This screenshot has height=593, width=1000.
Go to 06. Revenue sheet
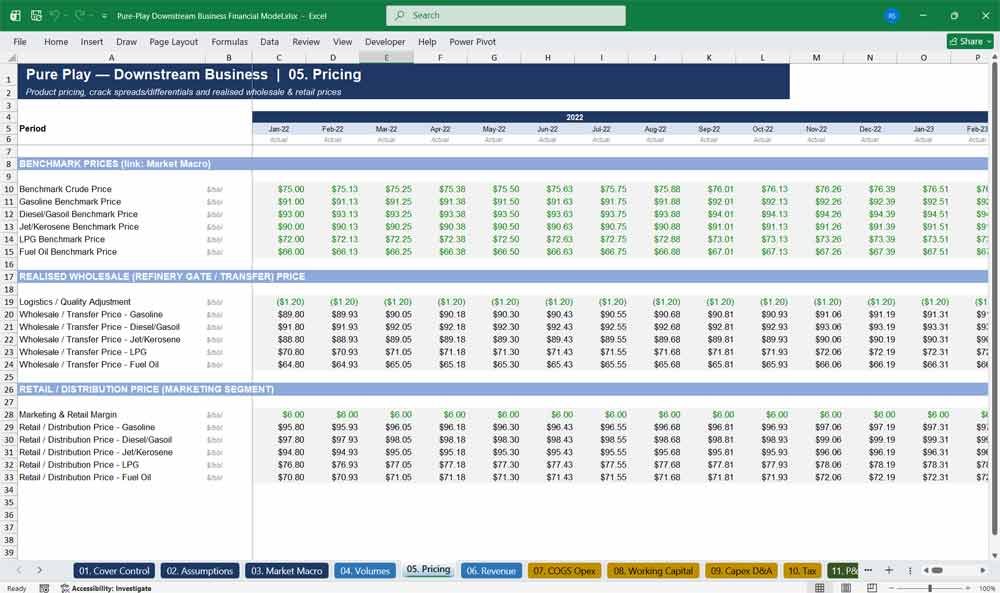coord(491,571)
